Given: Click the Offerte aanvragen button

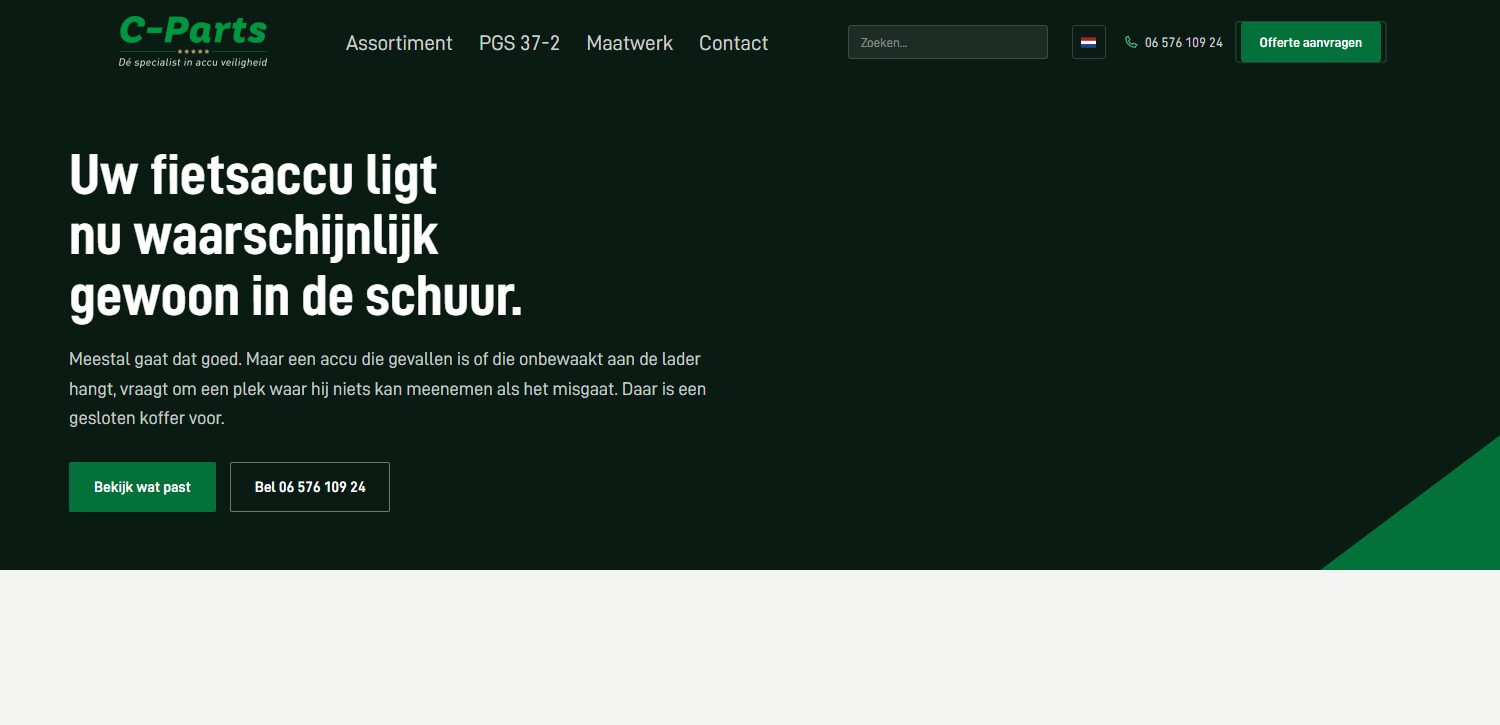Looking at the screenshot, I should (1310, 42).
